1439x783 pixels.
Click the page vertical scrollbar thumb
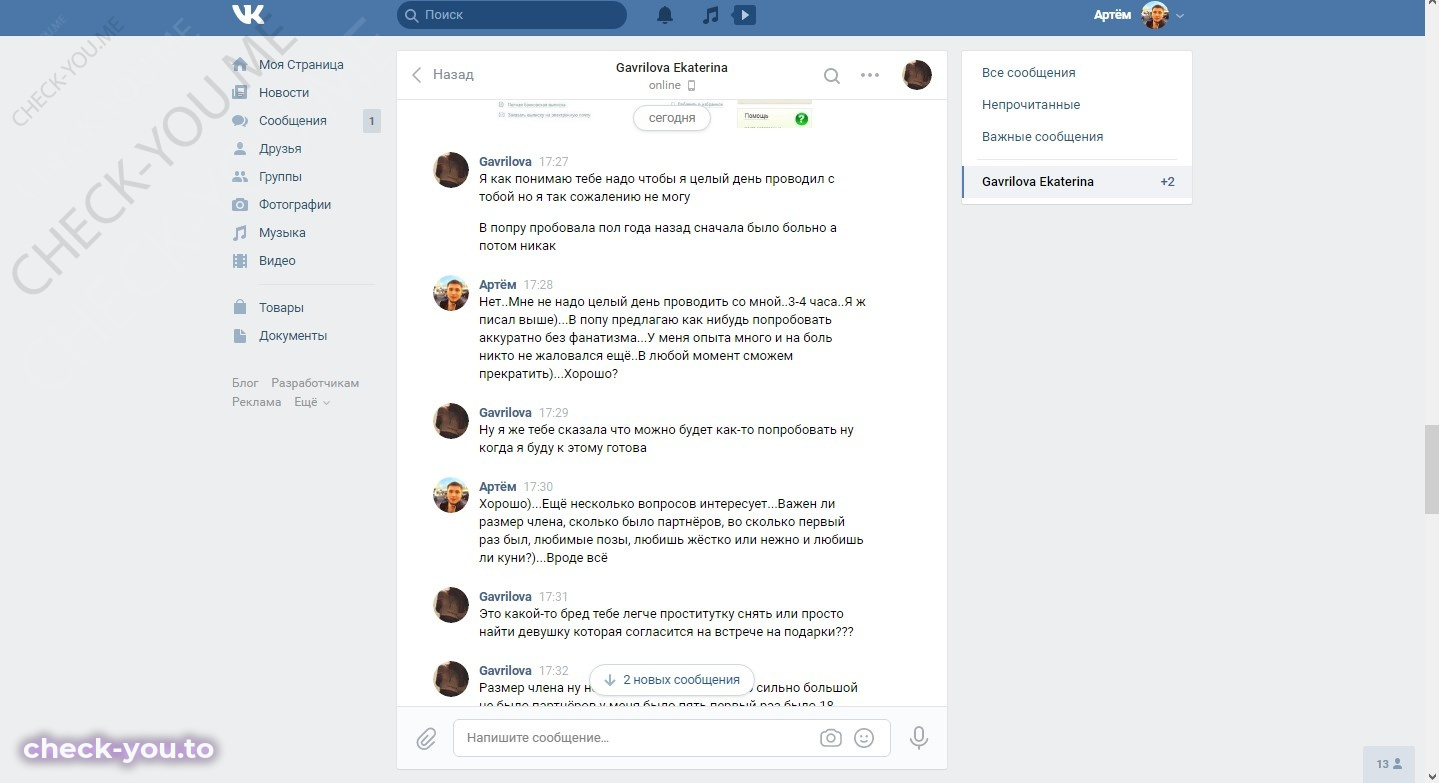(x=1431, y=470)
